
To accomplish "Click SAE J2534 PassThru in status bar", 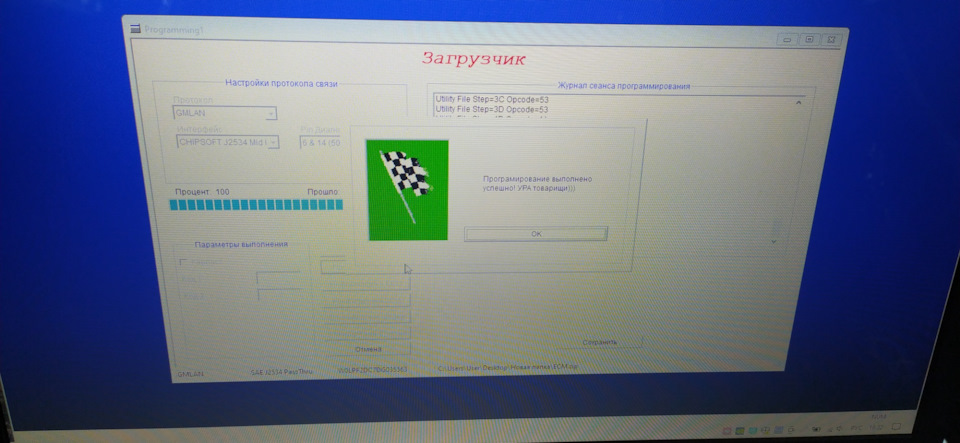I will pos(282,371).
